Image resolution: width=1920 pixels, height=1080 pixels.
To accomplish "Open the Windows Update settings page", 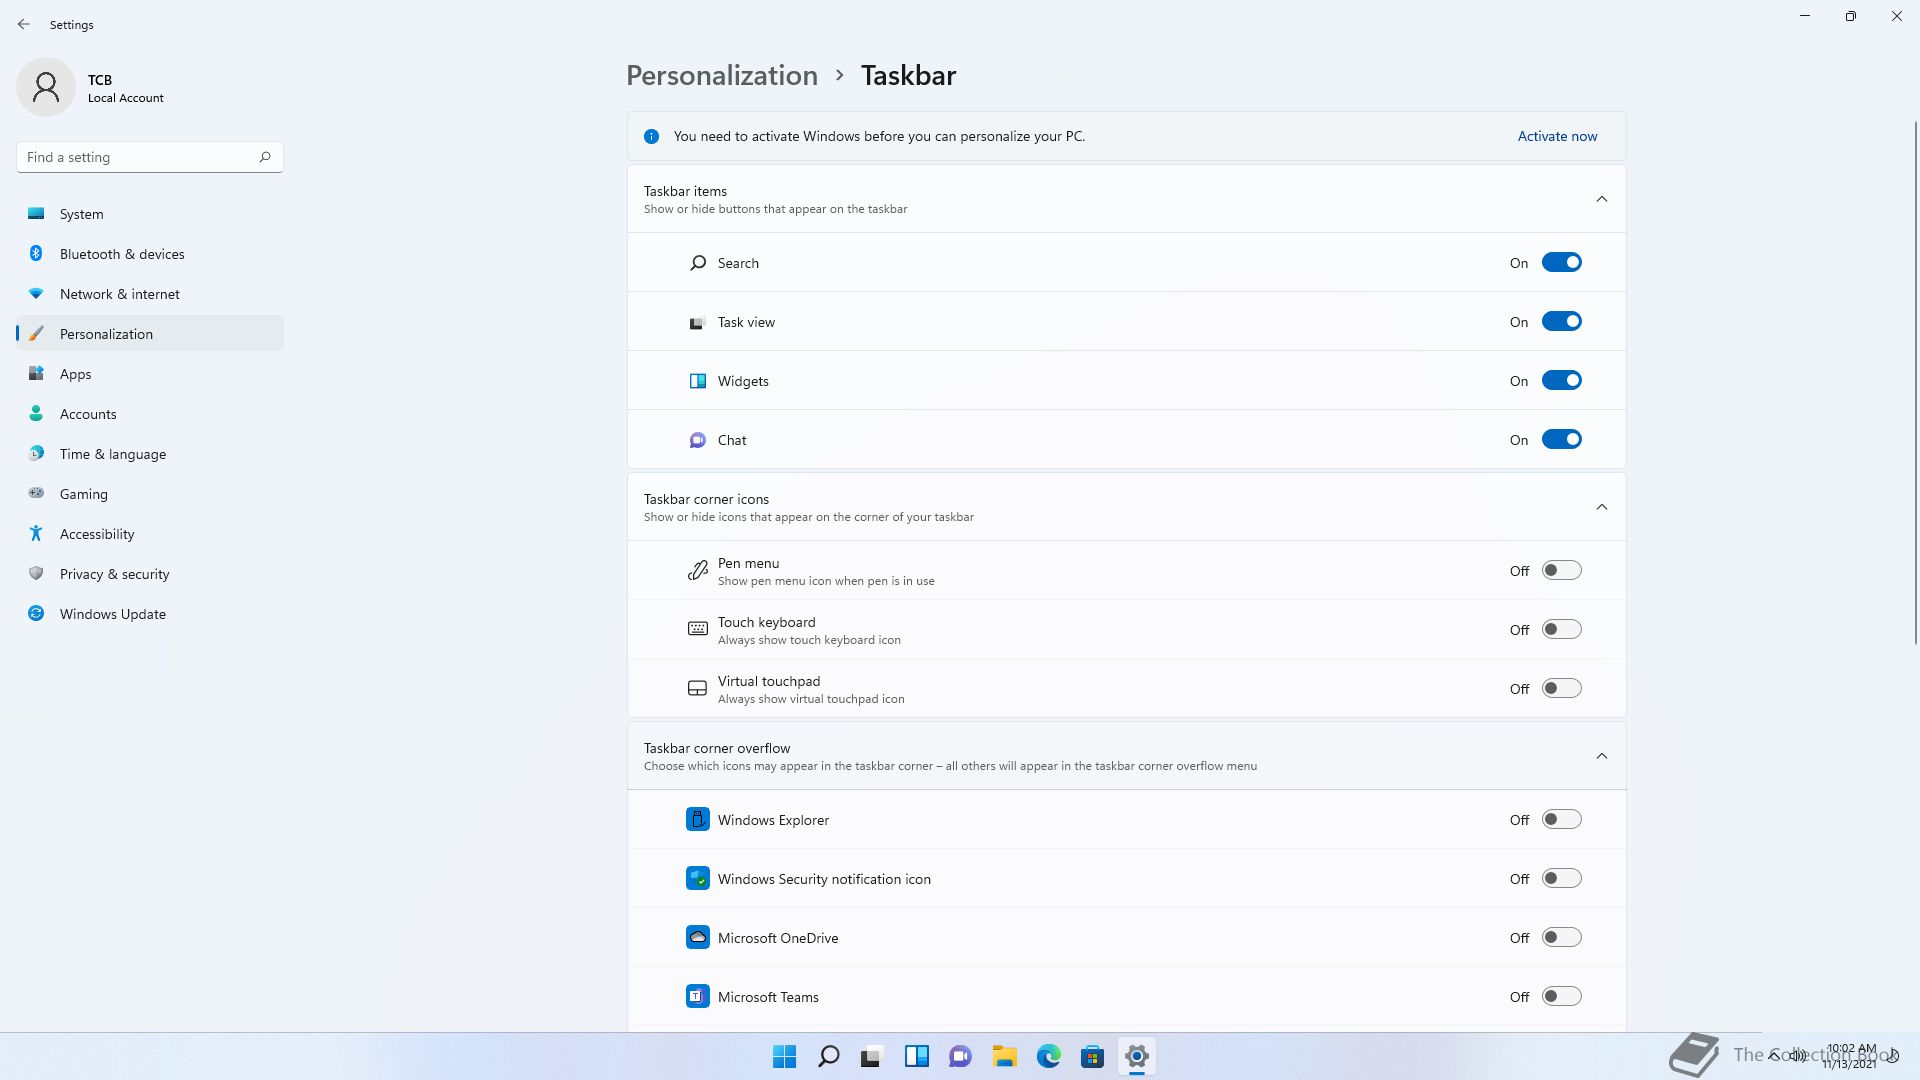I will (112, 614).
